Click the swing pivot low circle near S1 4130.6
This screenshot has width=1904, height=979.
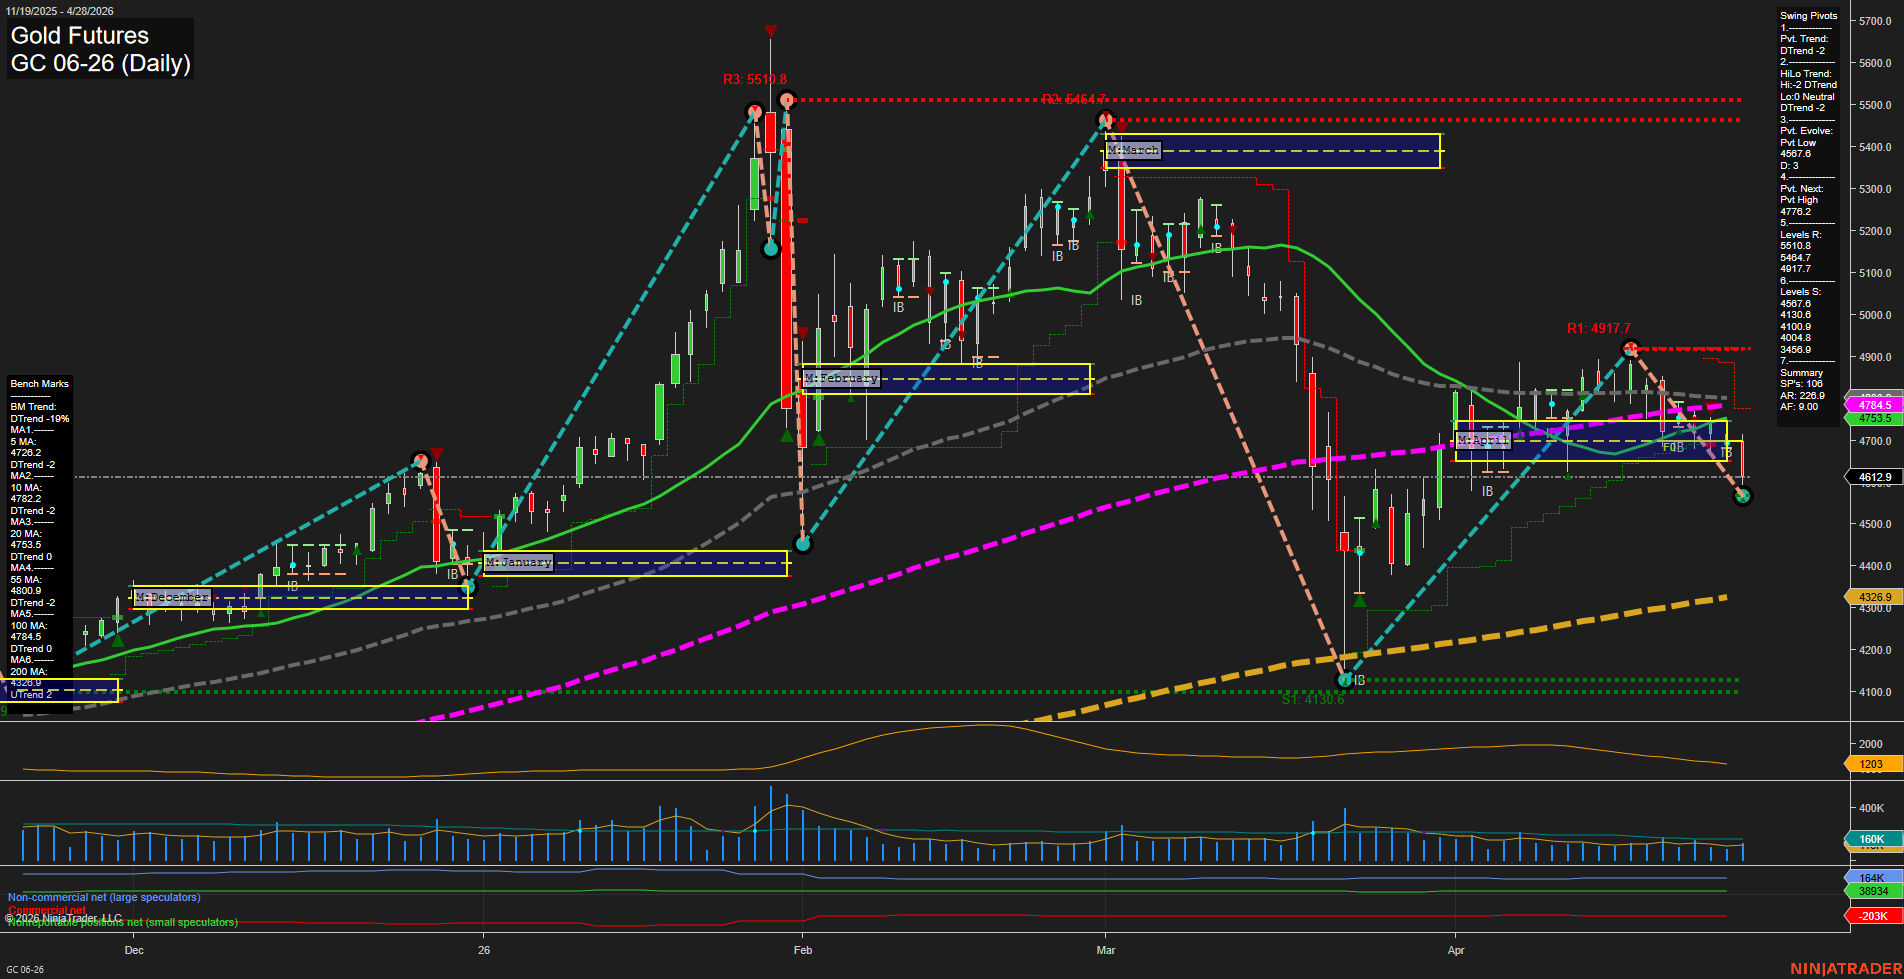[x=1346, y=680]
